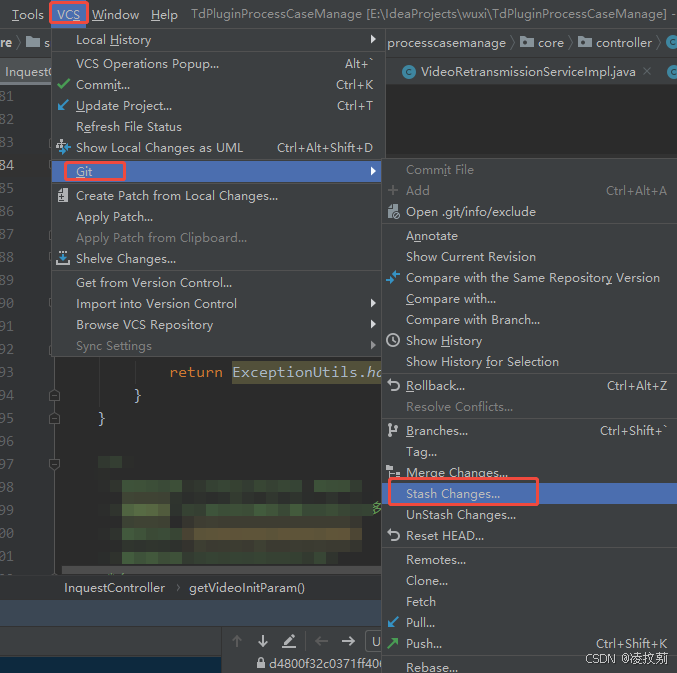Click Create Patch from Local Changes icon
677x673 pixels.
pyautogui.click(x=63, y=196)
